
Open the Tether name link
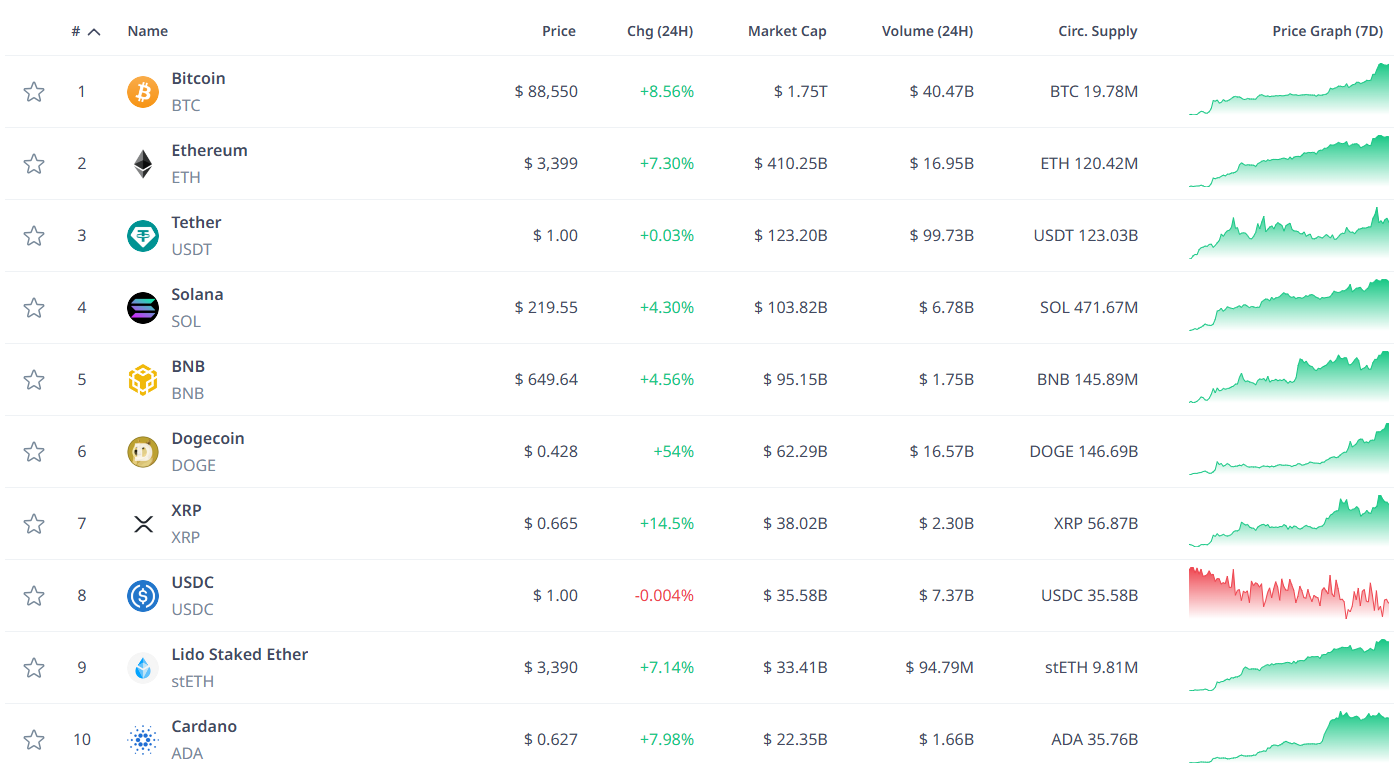(196, 223)
